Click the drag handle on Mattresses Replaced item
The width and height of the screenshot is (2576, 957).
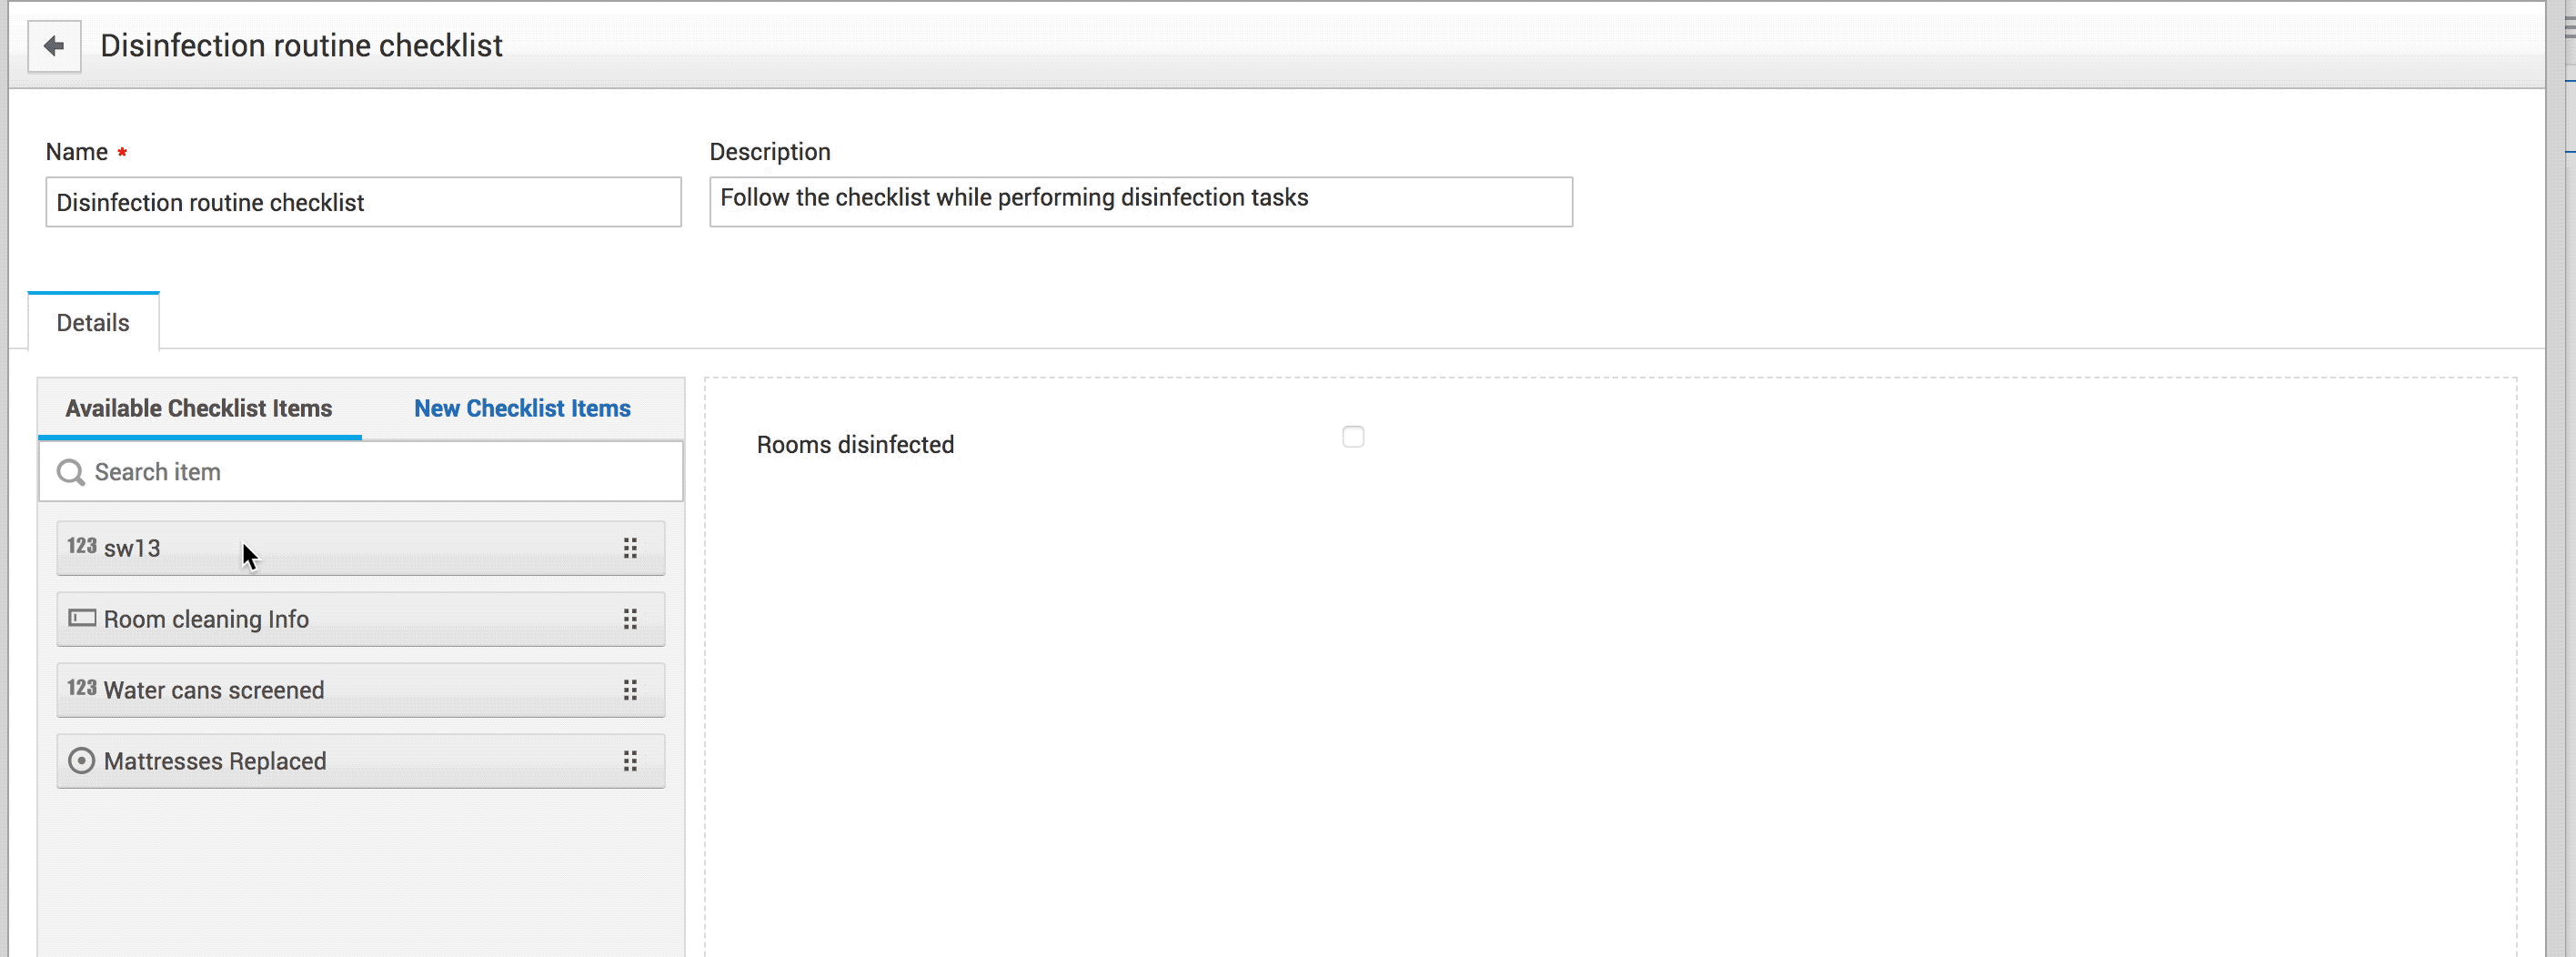coord(631,760)
